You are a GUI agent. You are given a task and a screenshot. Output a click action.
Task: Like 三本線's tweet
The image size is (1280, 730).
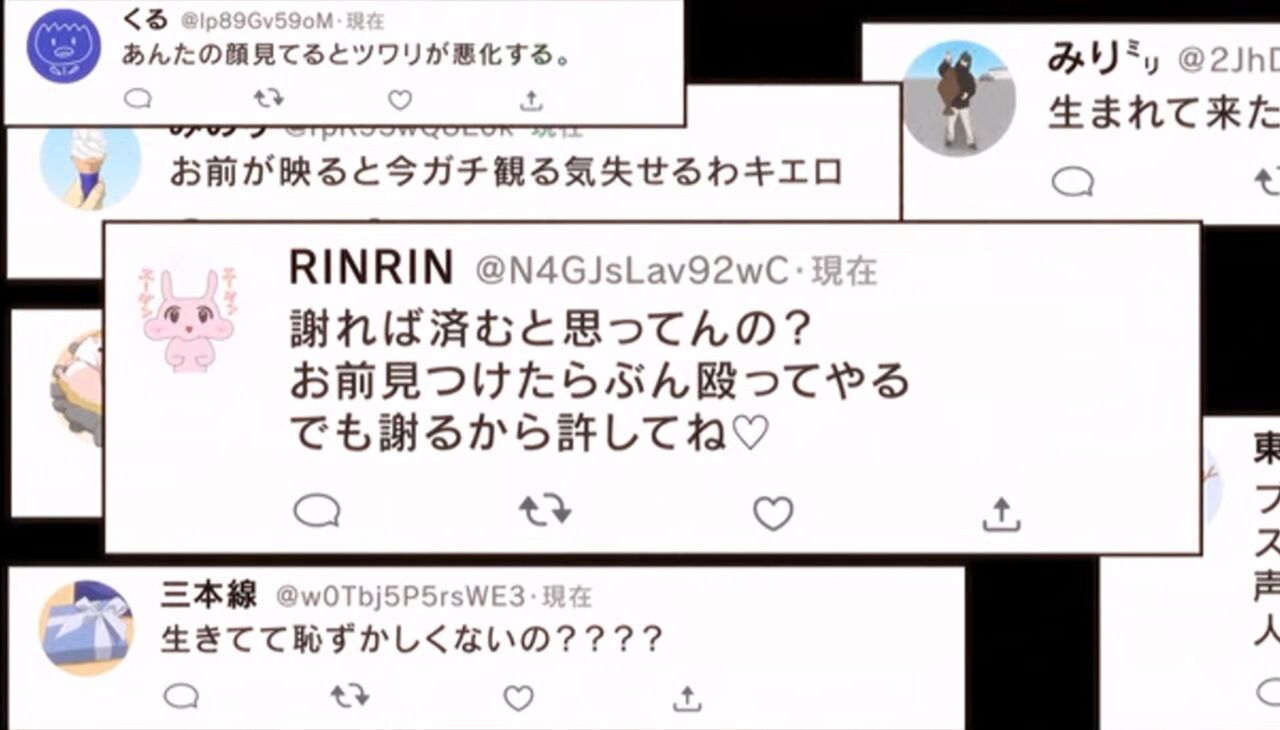518,698
